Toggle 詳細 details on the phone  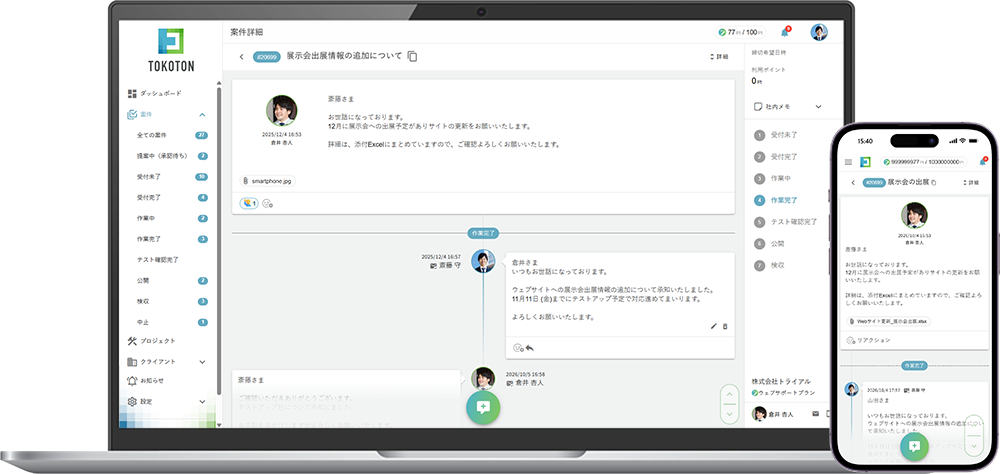tap(969, 182)
